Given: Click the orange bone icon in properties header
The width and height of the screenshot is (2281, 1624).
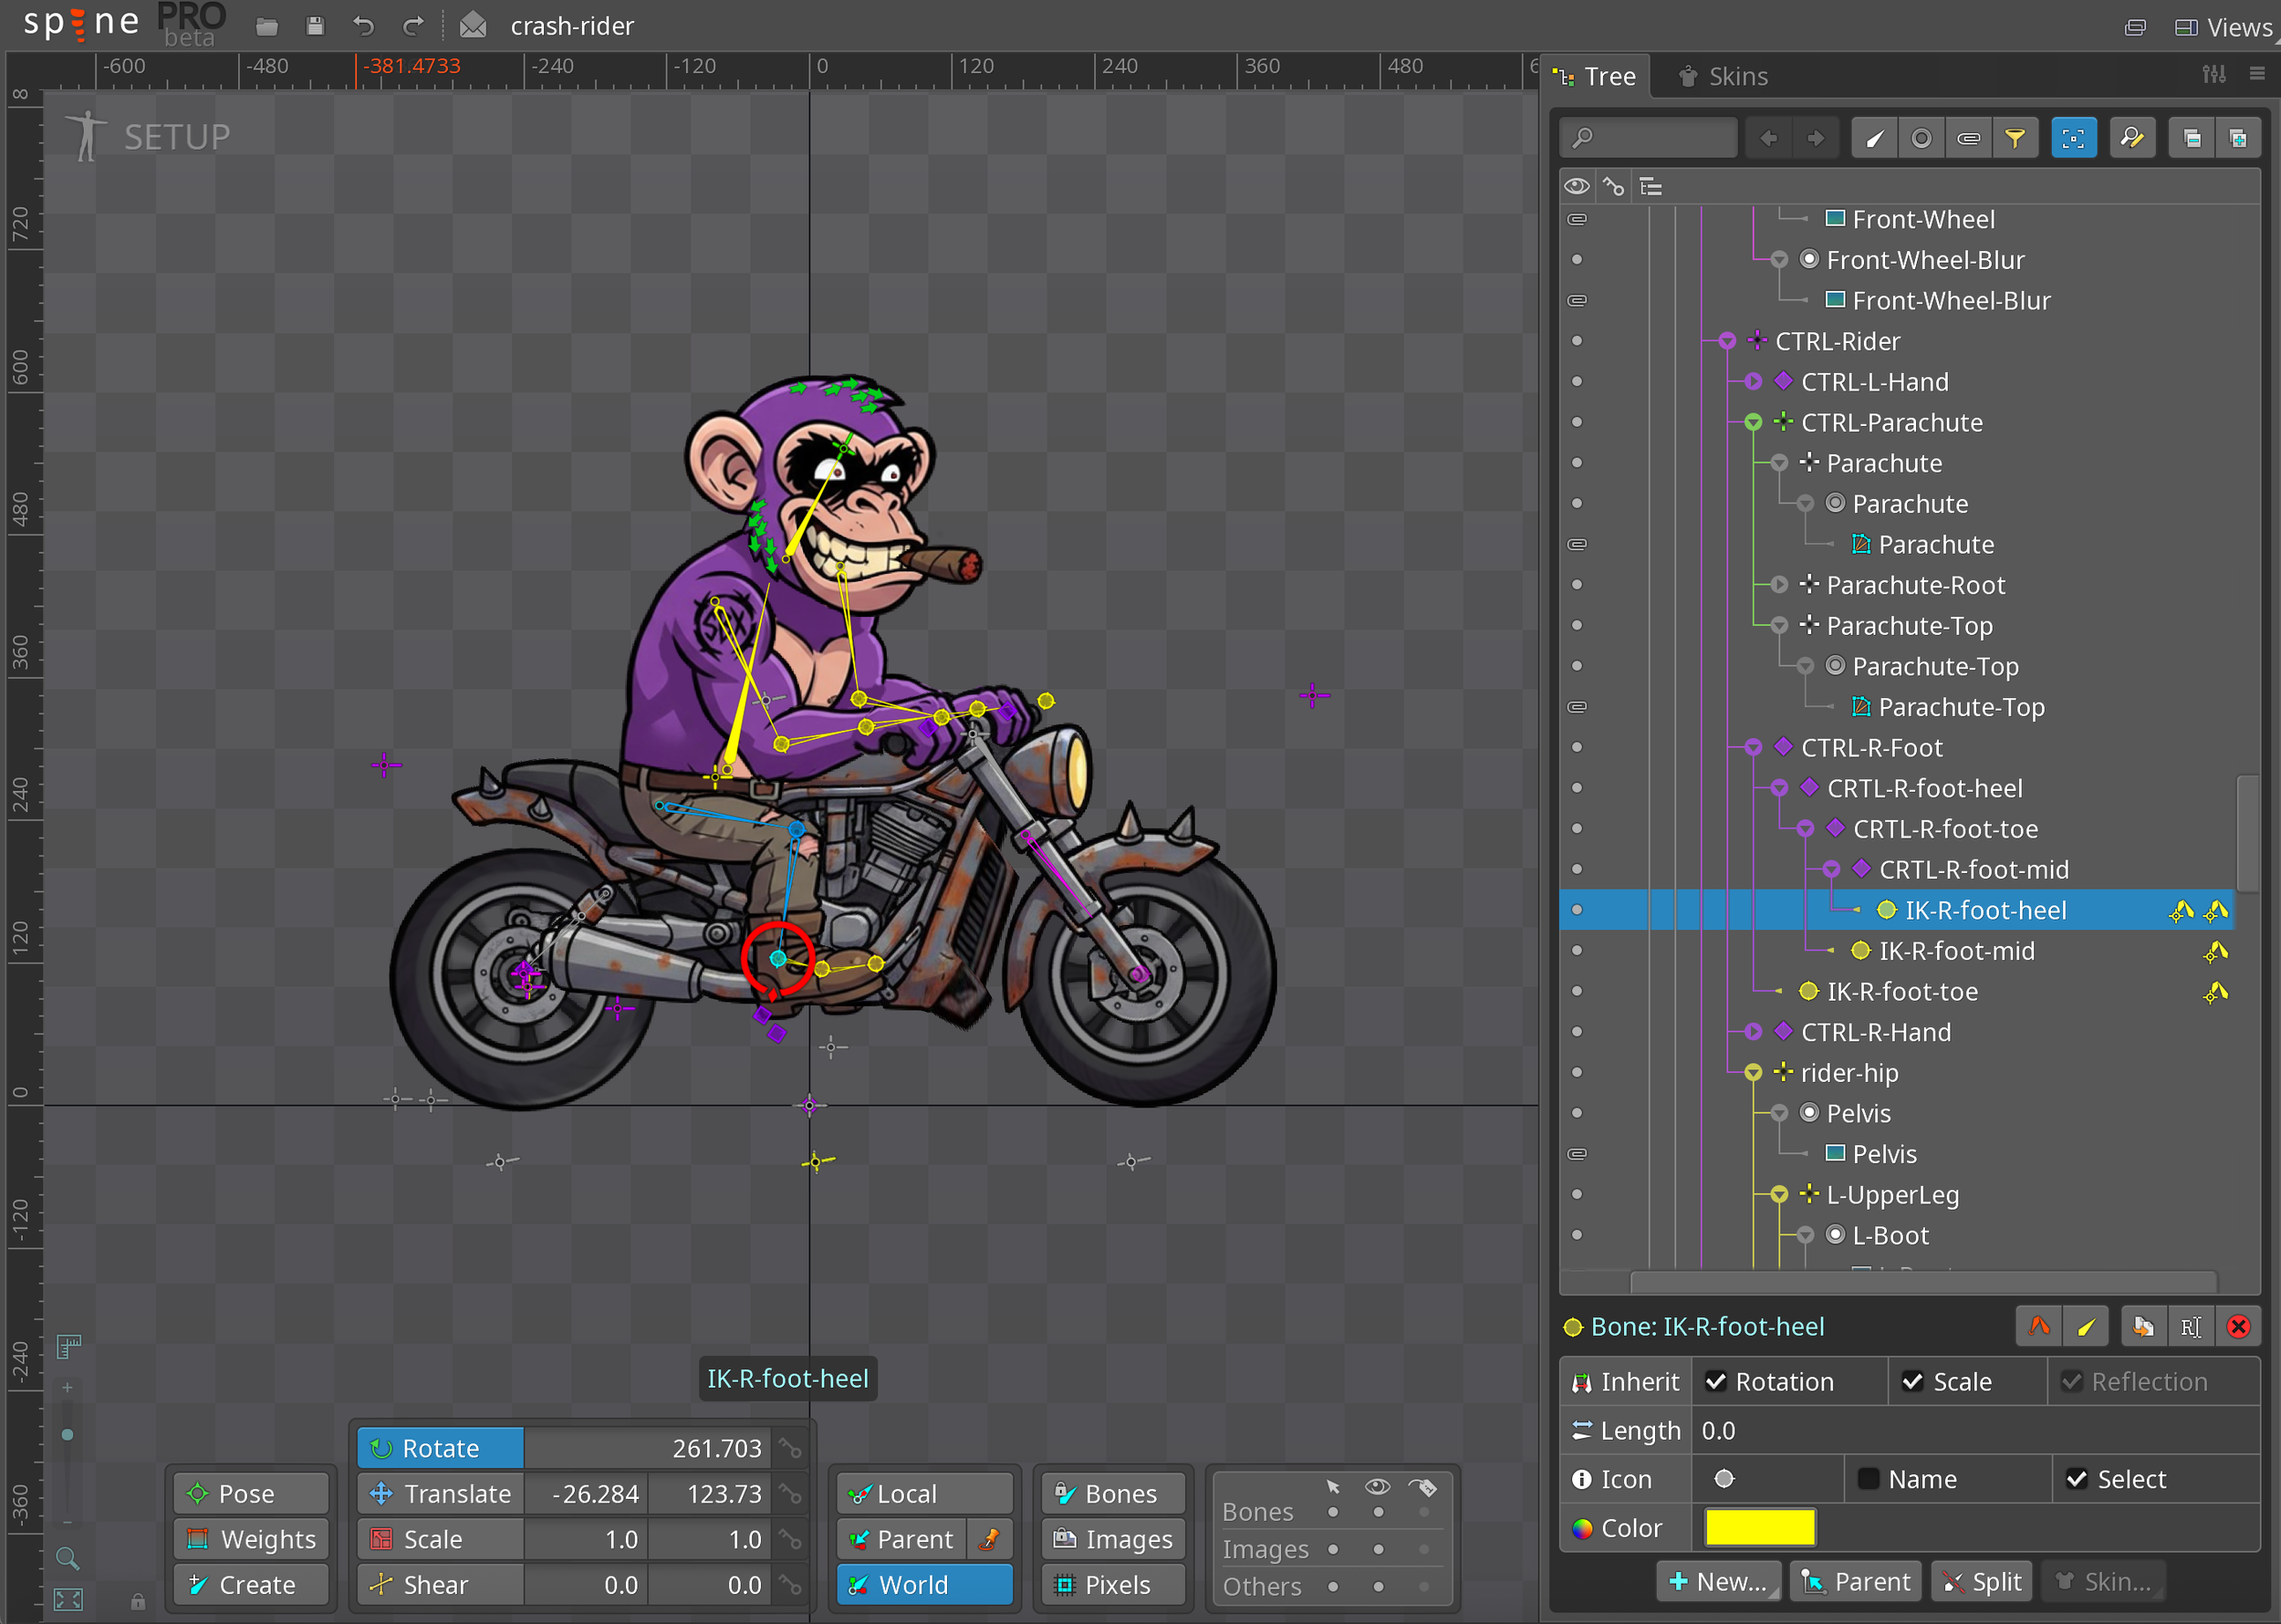Looking at the screenshot, I should click(x=2039, y=1327).
